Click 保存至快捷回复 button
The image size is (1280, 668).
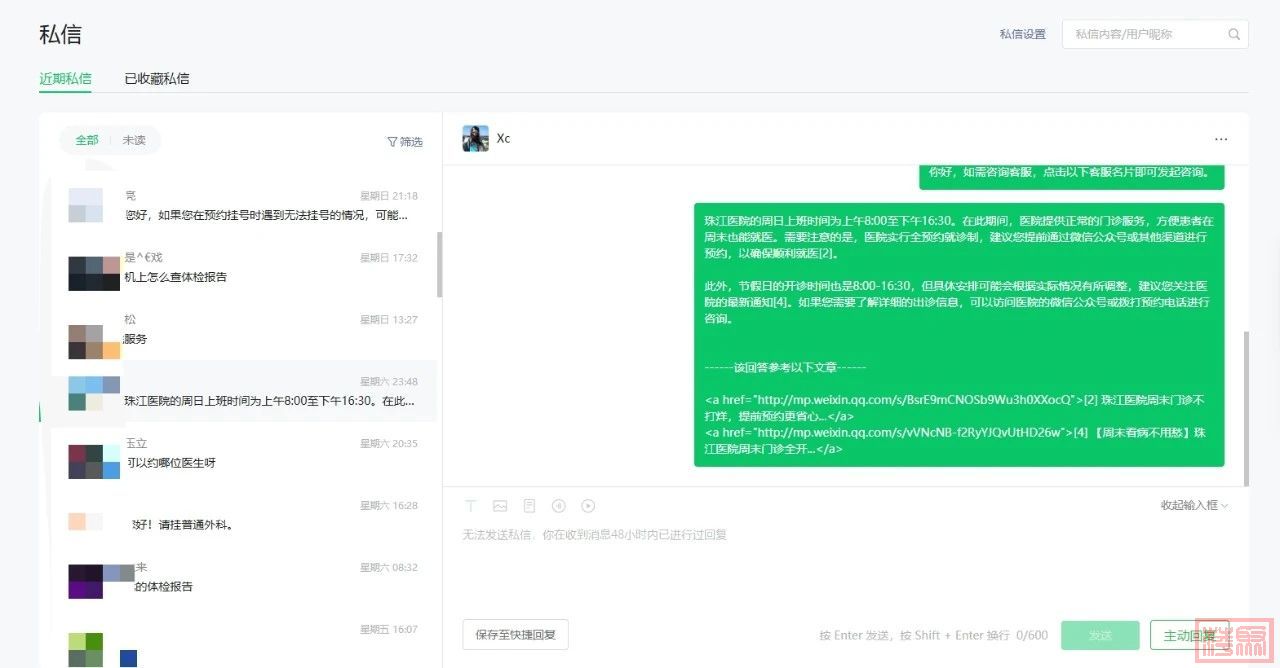[515, 635]
